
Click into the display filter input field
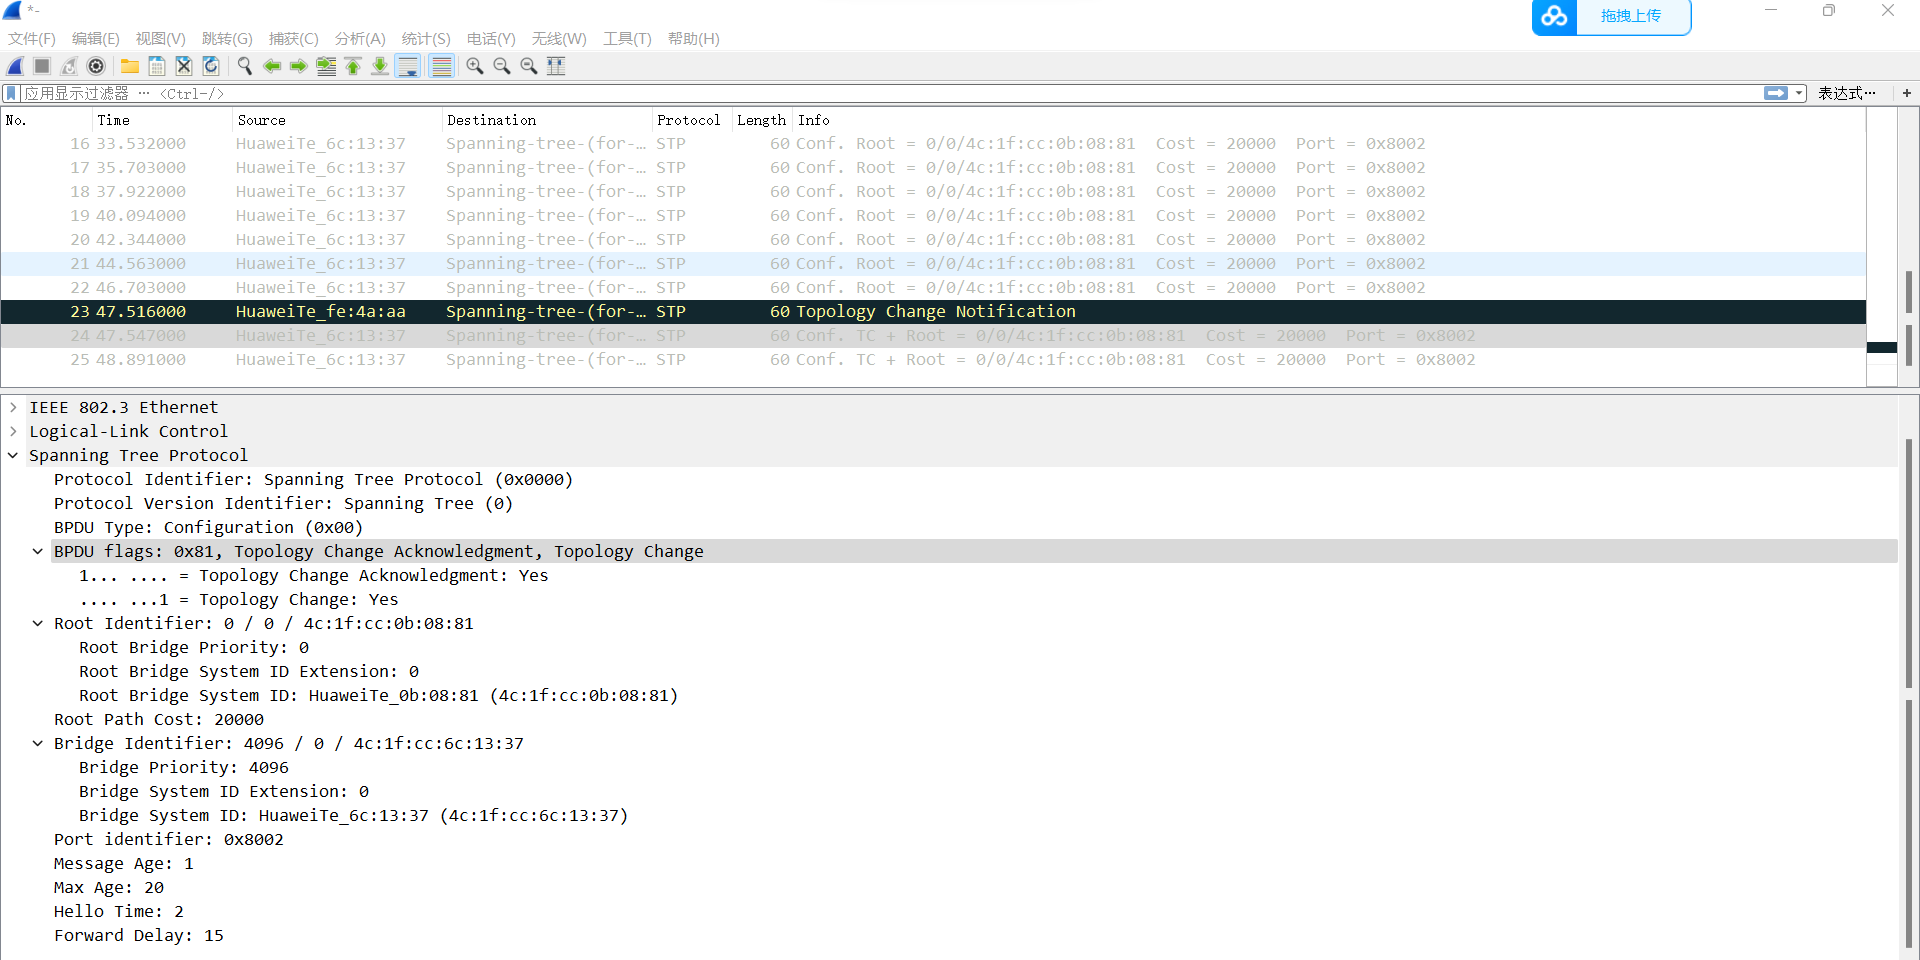click(890, 93)
